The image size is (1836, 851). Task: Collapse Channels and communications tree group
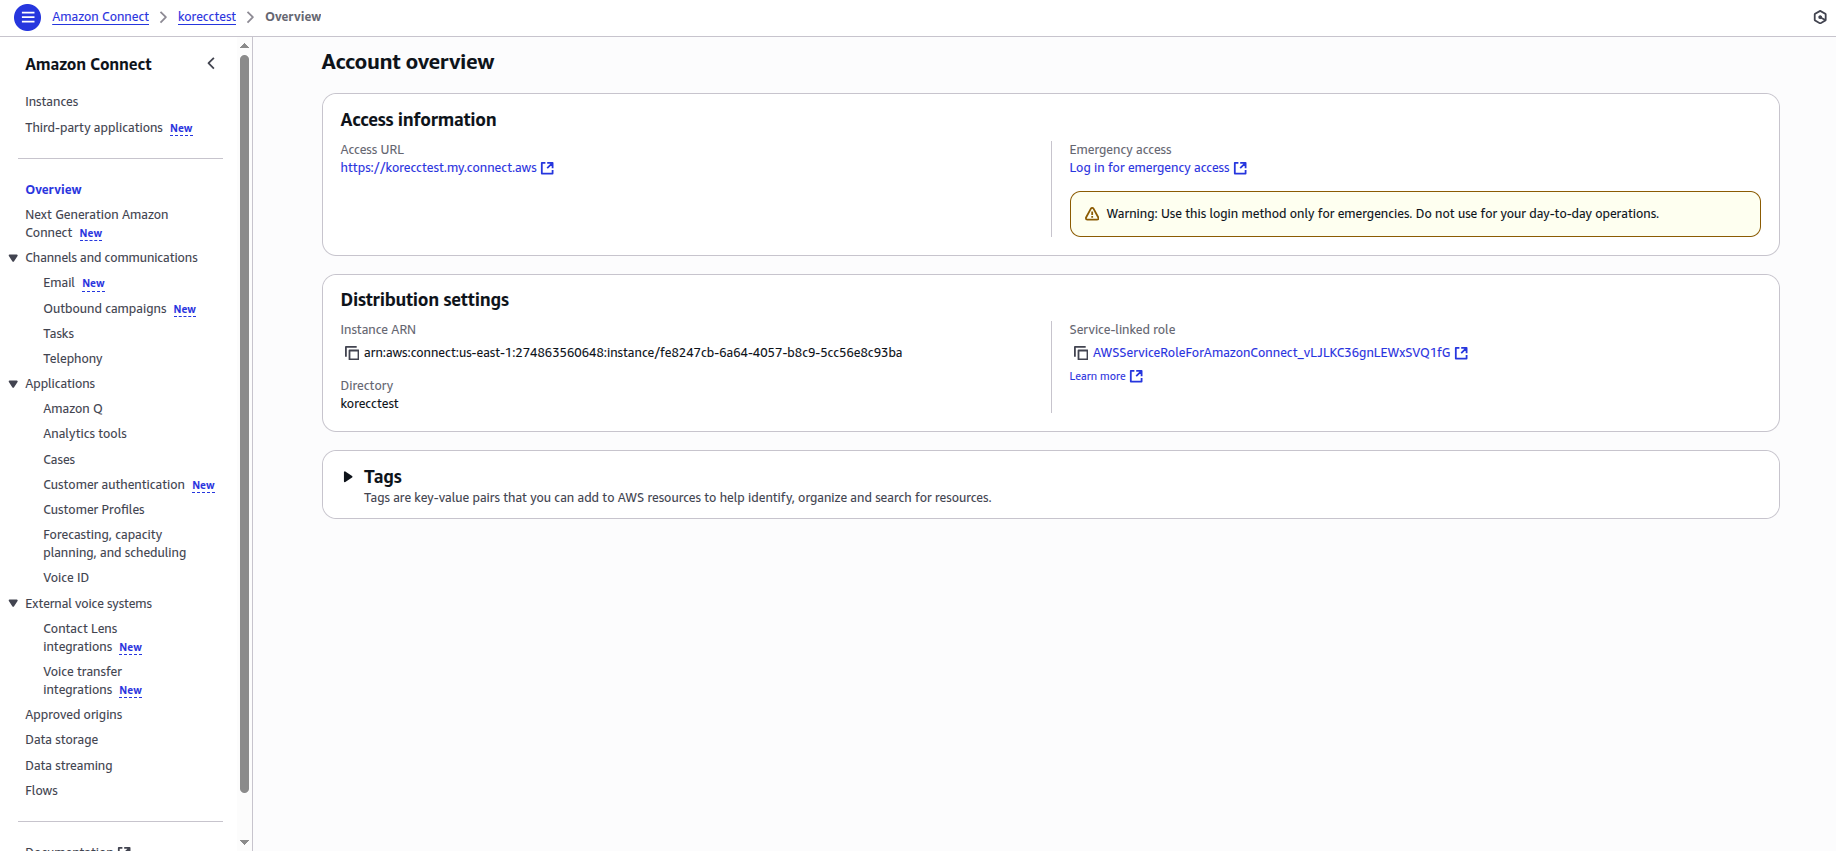(x=14, y=258)
